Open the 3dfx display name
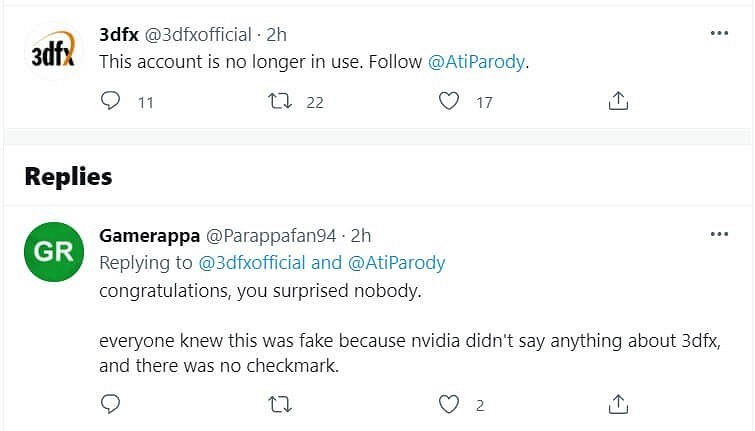The image size is (755, 431). click(119, 35)
